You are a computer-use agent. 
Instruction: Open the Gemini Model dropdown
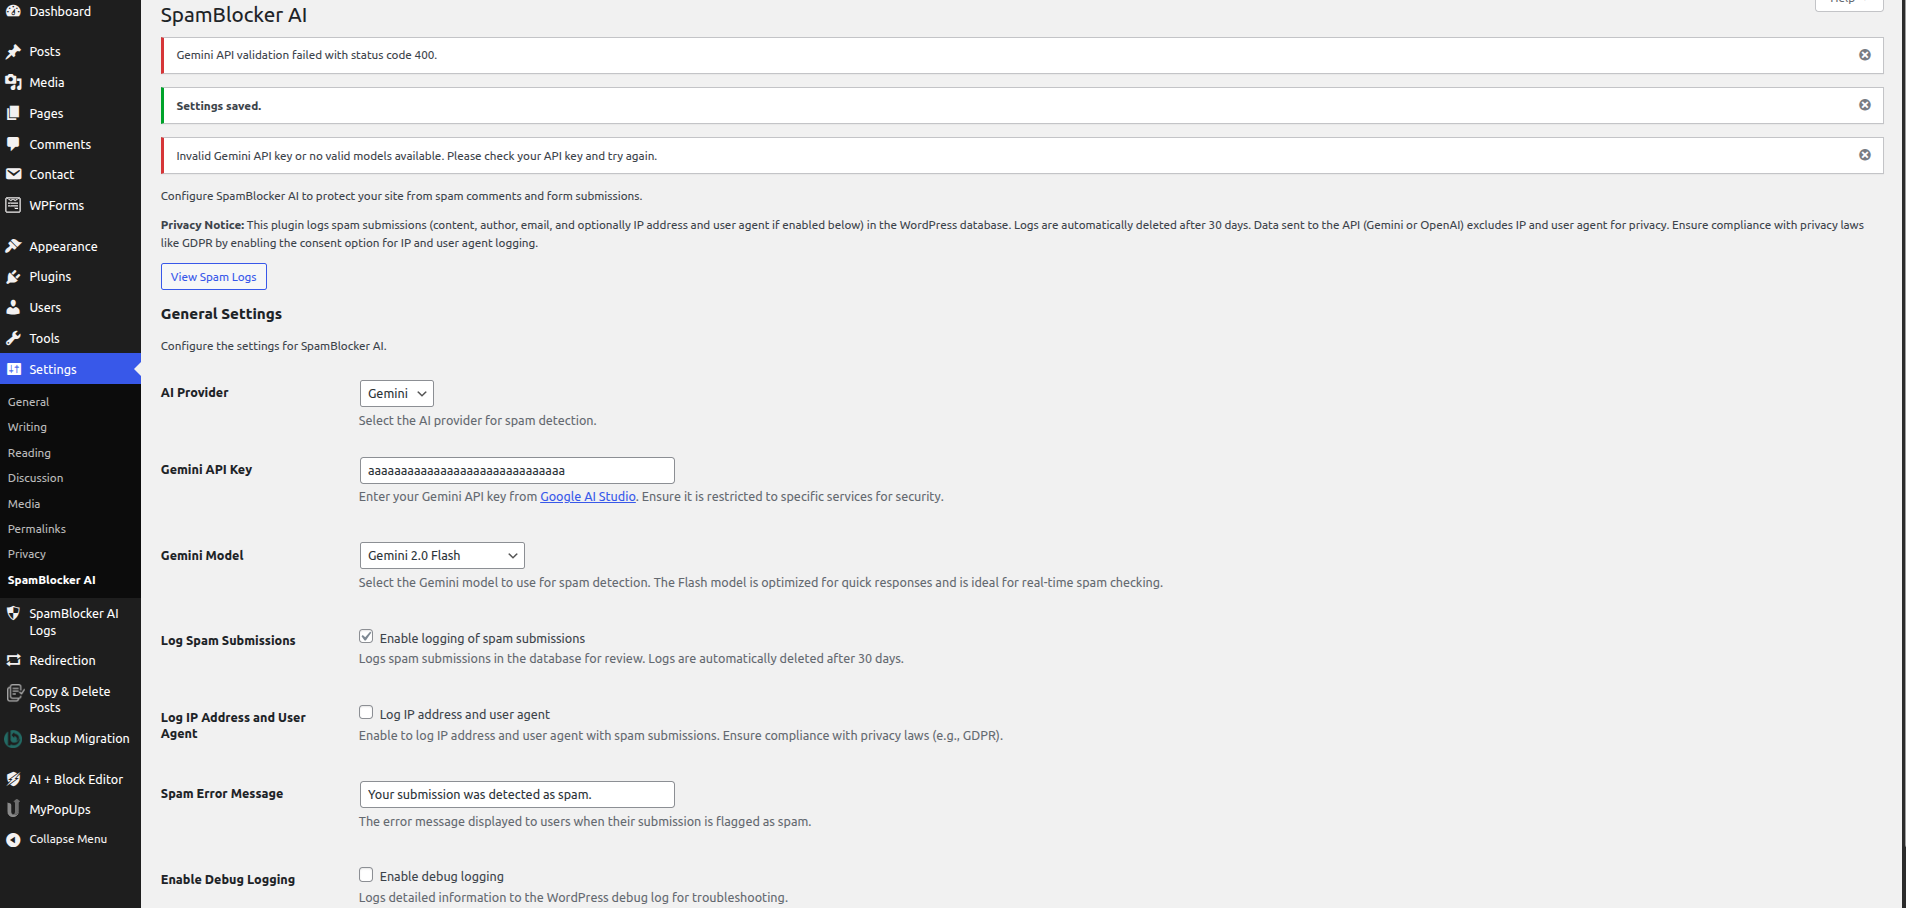click(x=442, y=556)
